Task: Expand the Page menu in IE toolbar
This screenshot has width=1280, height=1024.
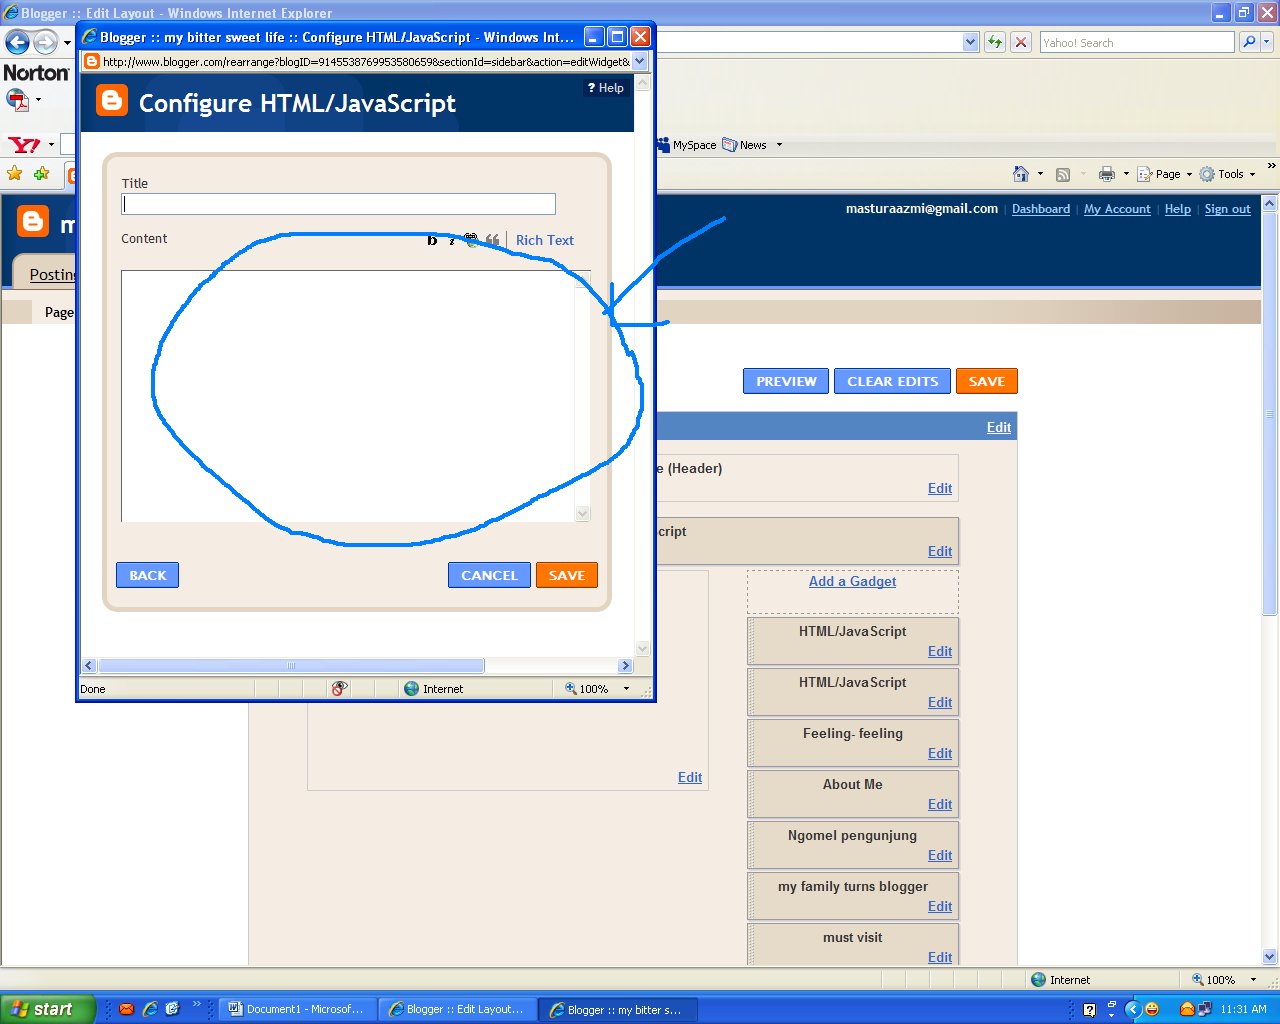Action: [x=1166, y=174]
